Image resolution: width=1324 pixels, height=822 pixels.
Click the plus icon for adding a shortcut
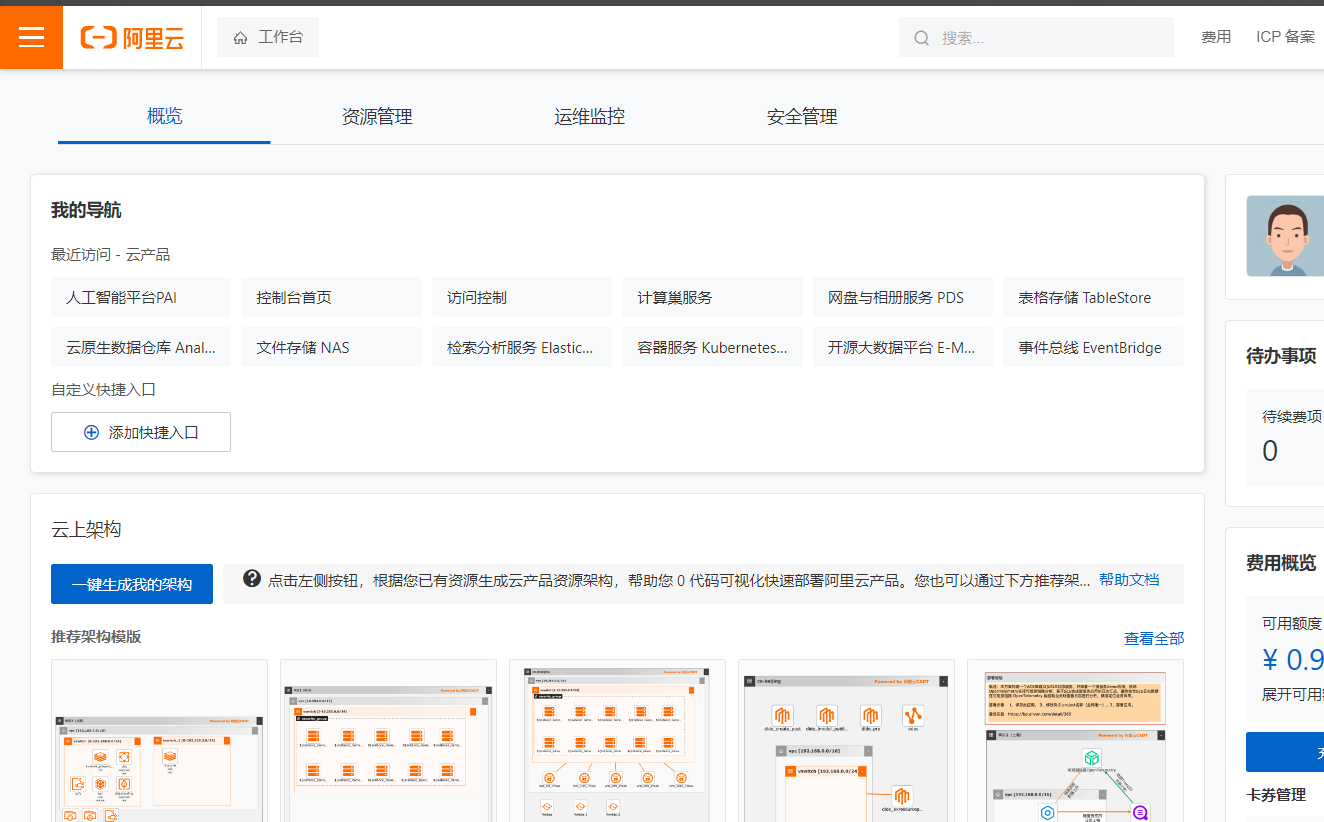coord(91,432)
